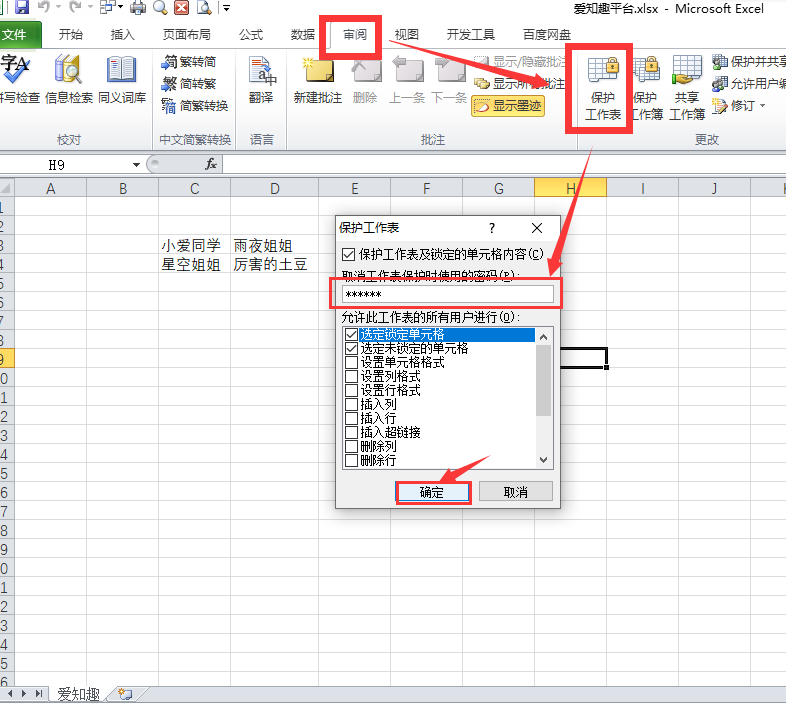786x703 pixels.
Task: Check 插入行 option
Action: [351, 418]
